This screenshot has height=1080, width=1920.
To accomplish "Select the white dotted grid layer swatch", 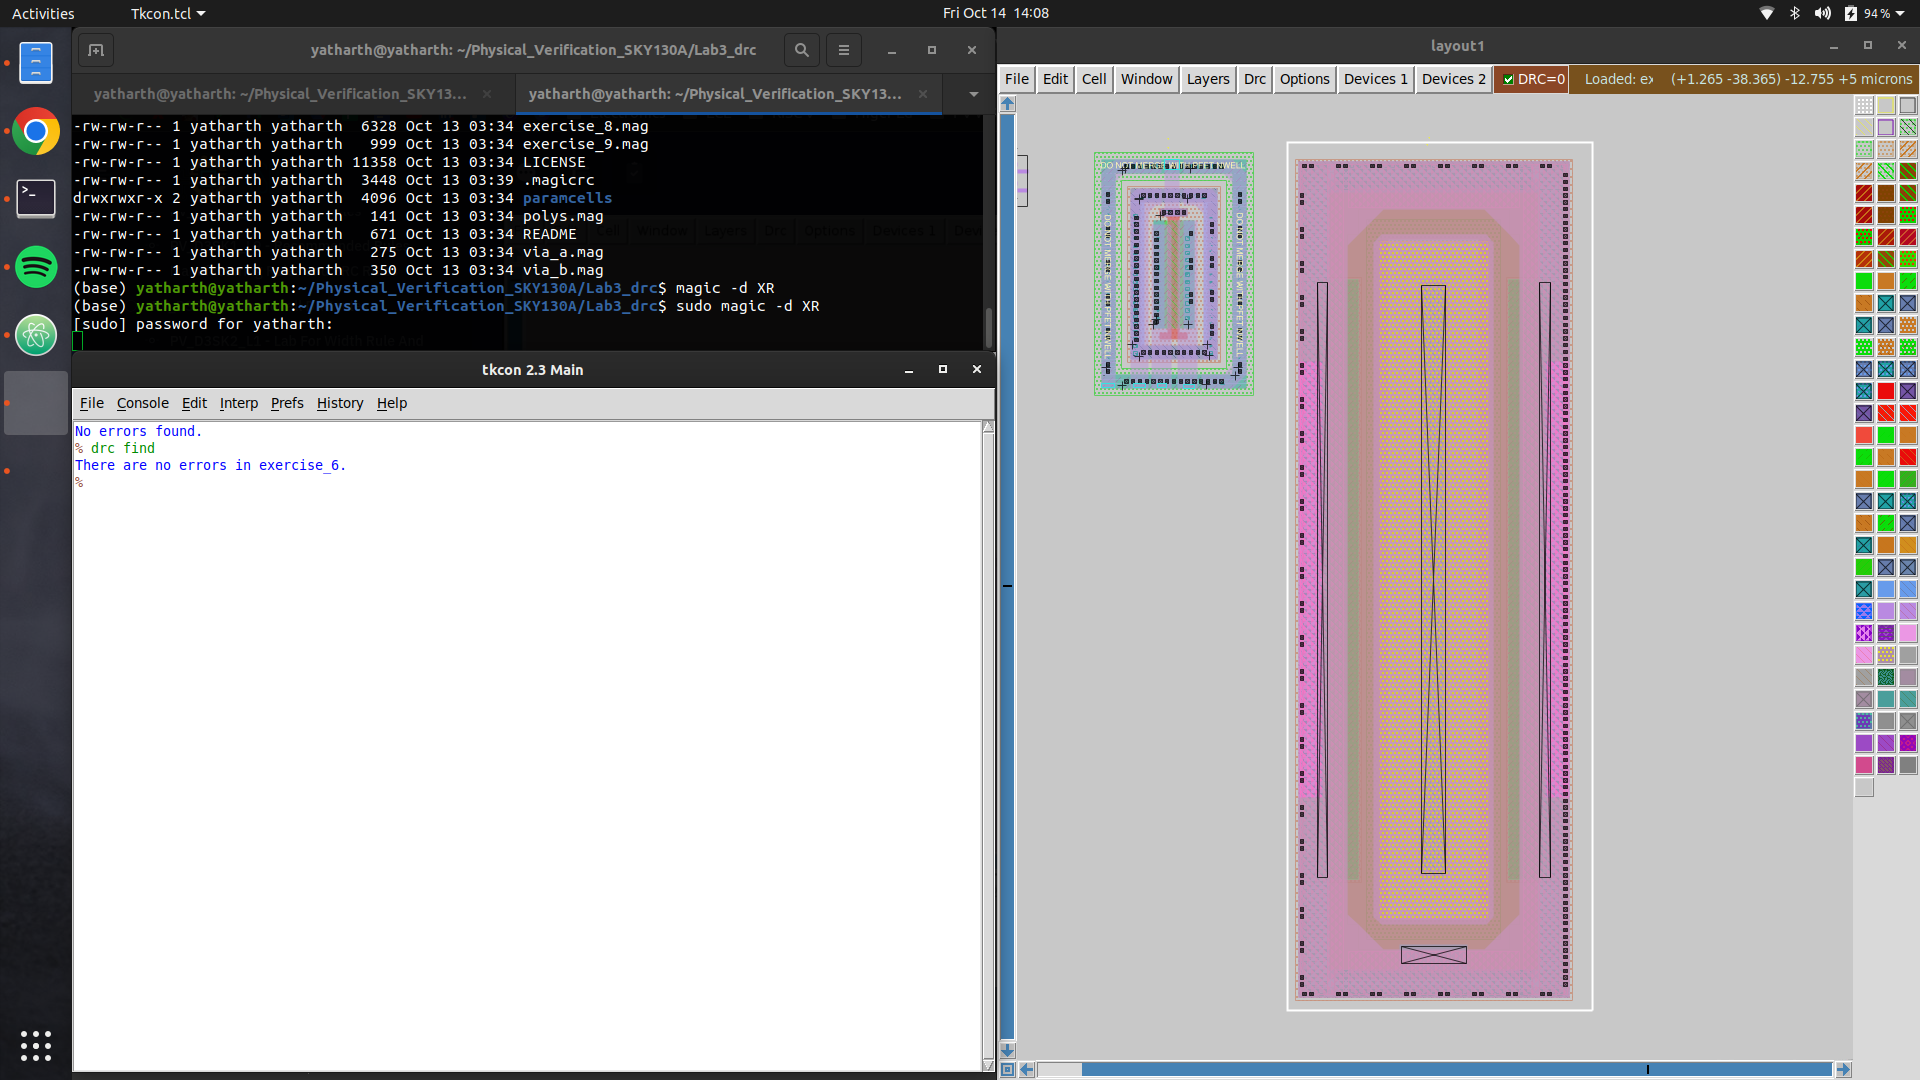I will point(1864,106).
